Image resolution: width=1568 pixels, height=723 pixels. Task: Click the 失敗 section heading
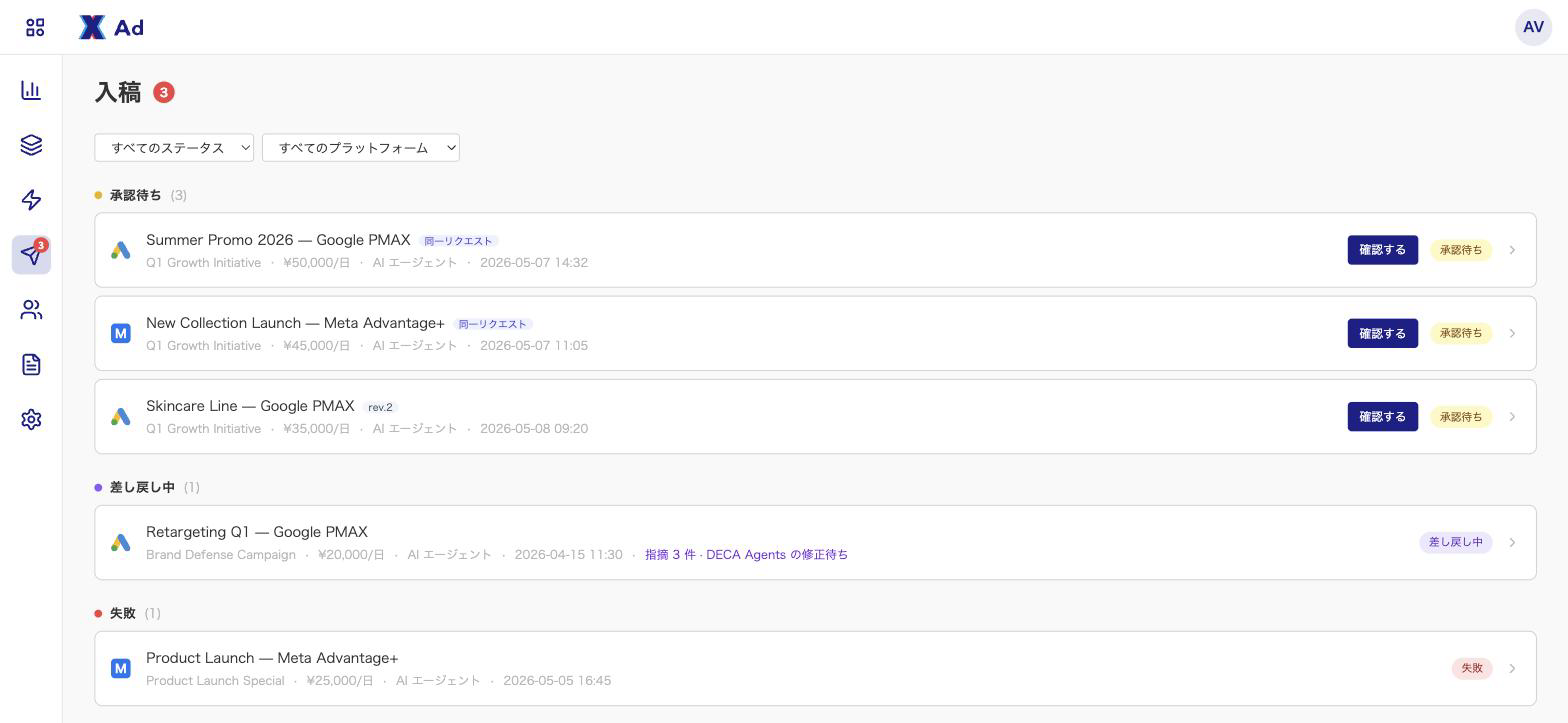(122, 613)
